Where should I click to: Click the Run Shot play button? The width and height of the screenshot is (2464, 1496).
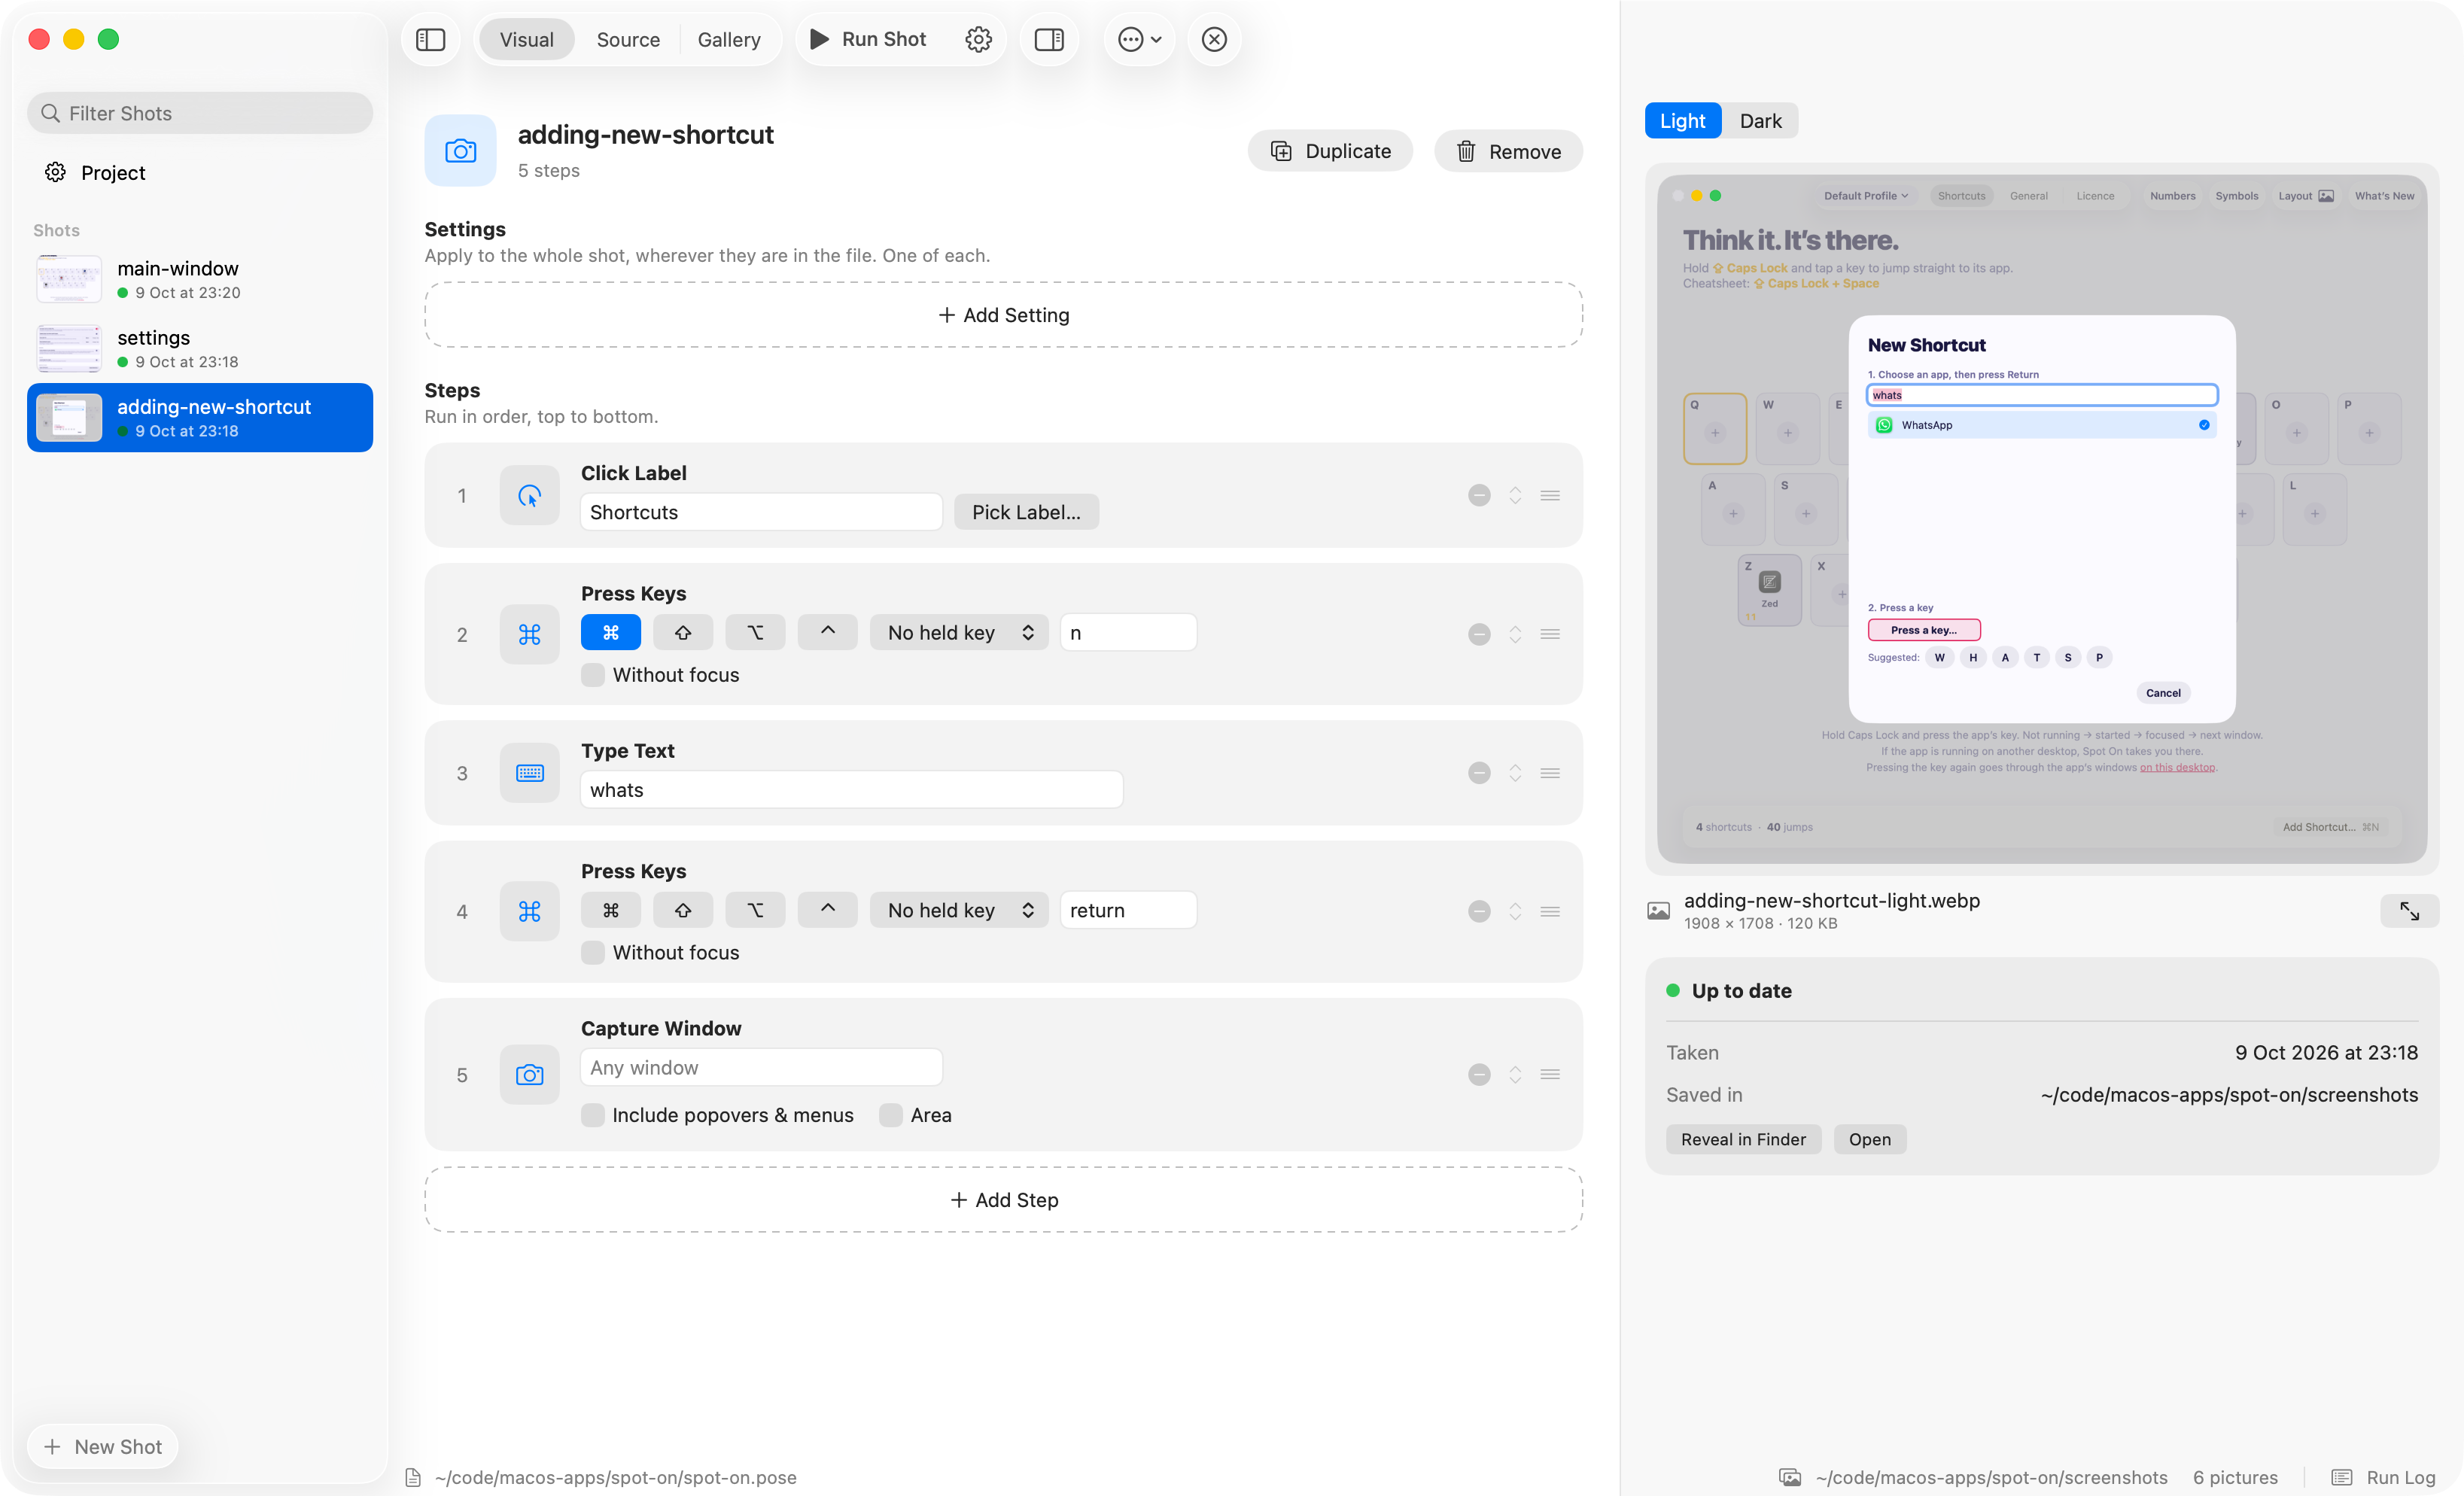pos(868,39)
